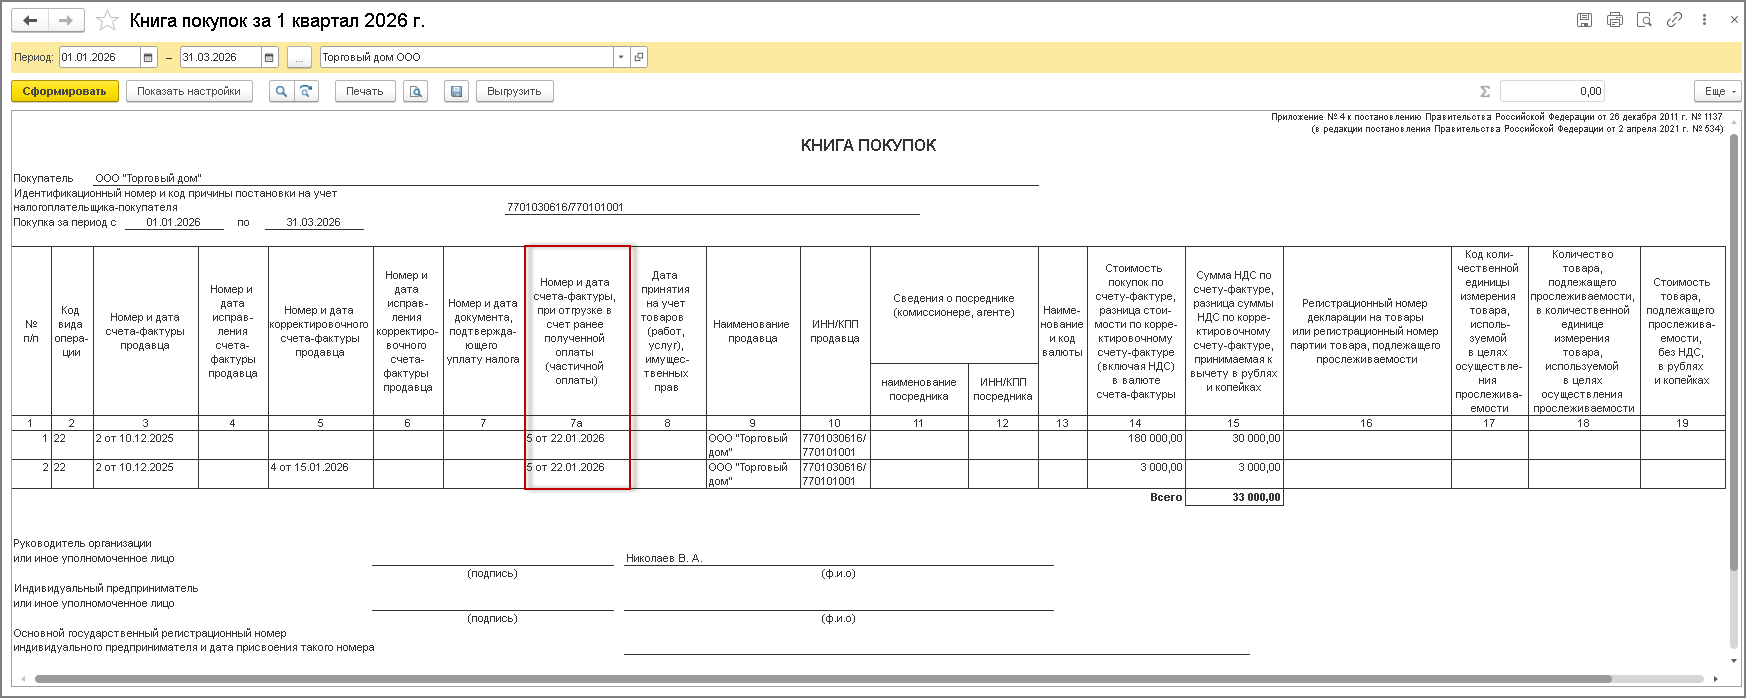Go forward with the right arrow button
Image resolution: width=1746 pixels, height=698 pixels.
(x=66, y=20)
